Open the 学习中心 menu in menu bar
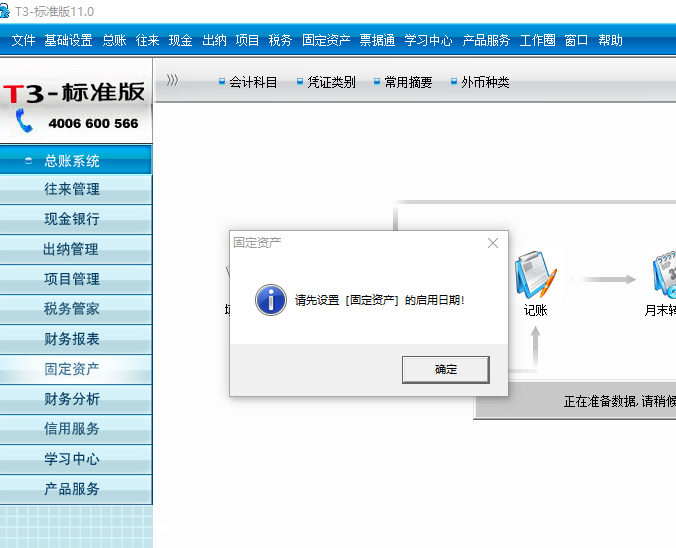Screen dimensions: 676x548 pos(428,40)
